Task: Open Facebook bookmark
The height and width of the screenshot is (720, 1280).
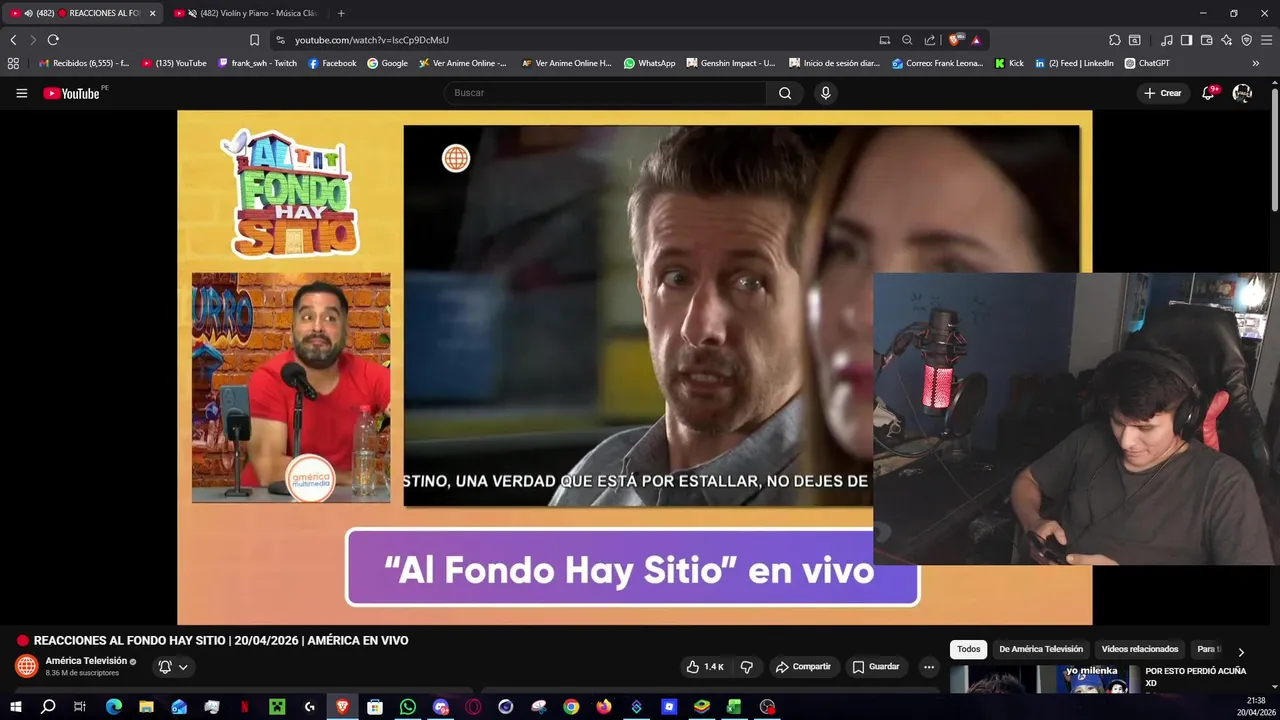Action: pos(332,63)
